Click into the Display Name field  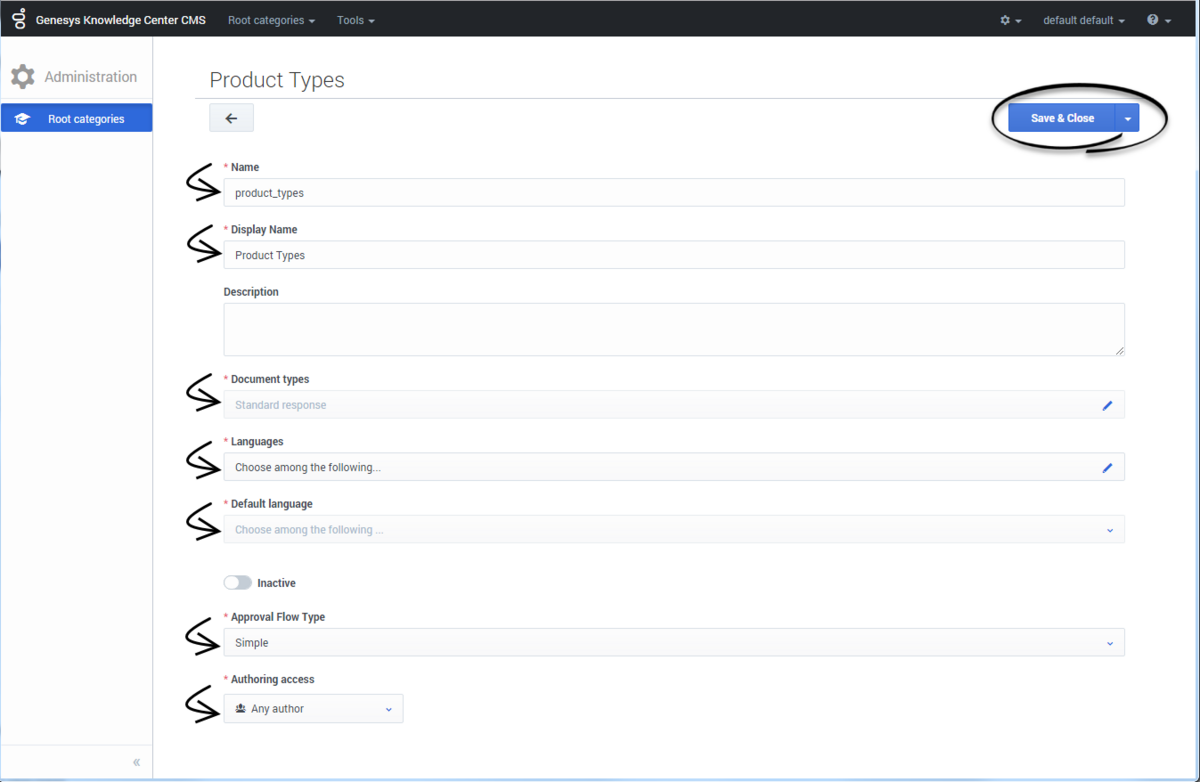pyautogui.click(x=674, y=254)
